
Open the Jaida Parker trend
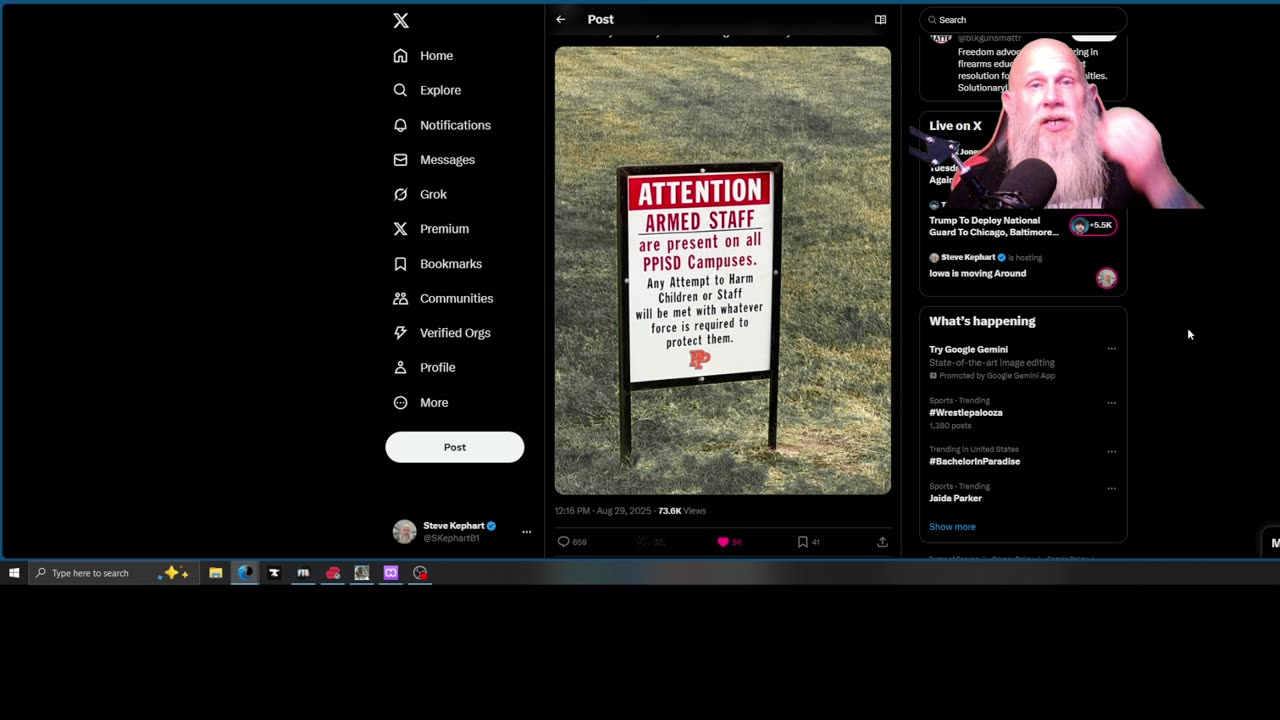955,498
